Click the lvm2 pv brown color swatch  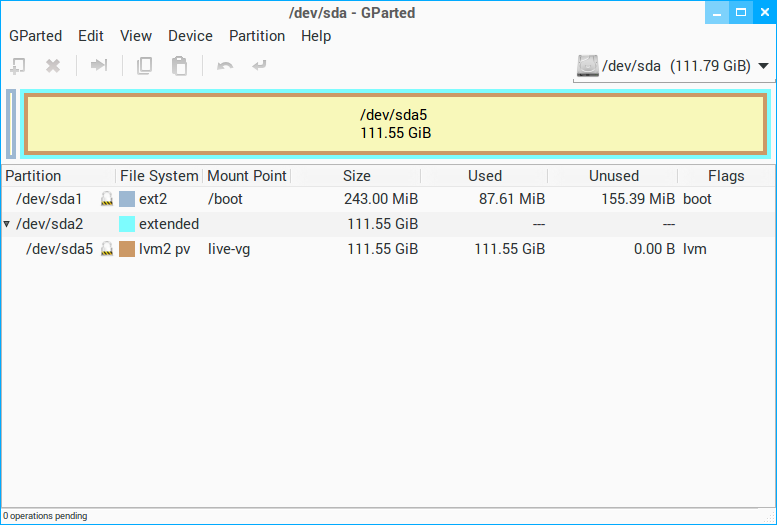click(127, 249)
